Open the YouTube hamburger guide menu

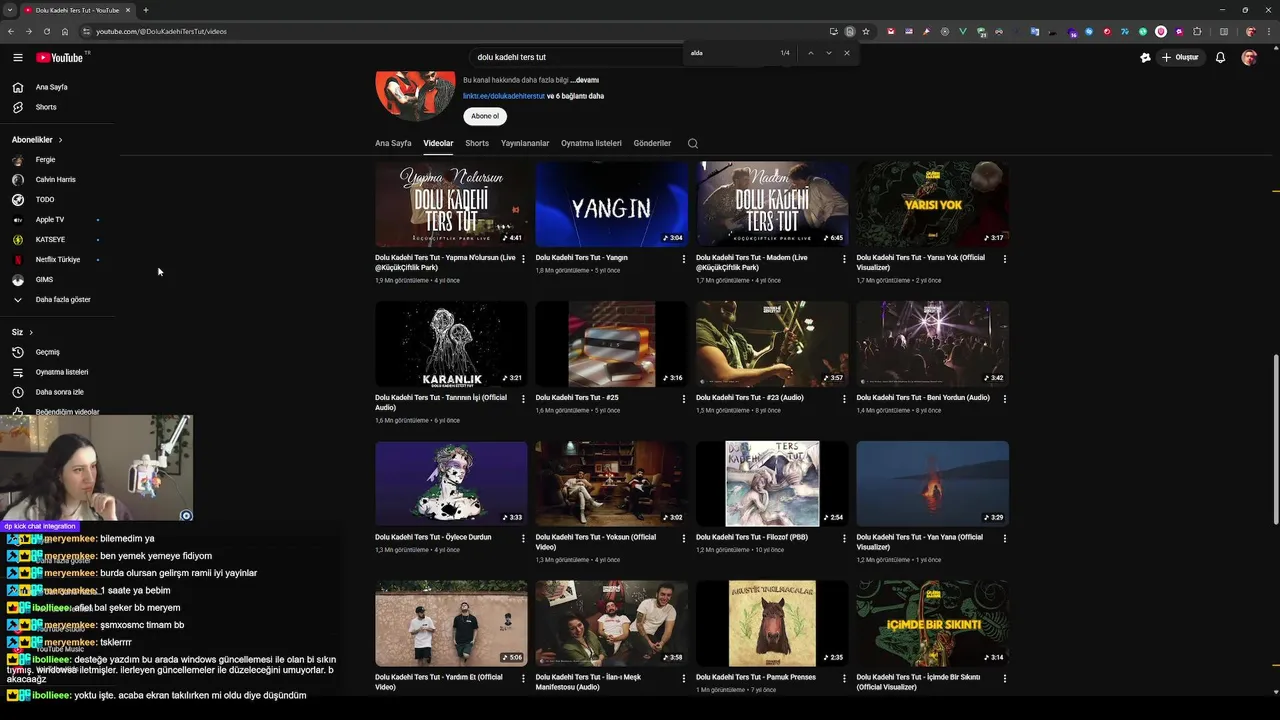coord(17,57)
